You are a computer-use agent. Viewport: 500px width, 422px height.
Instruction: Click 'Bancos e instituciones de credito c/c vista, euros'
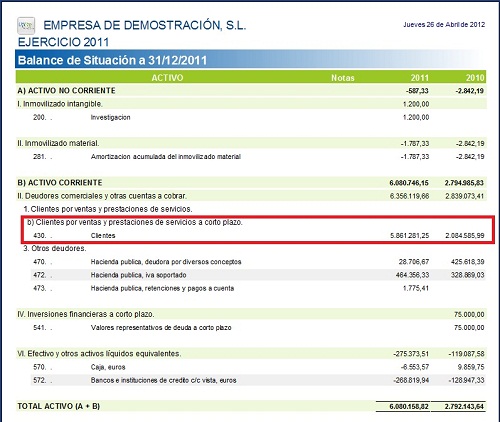164,380
